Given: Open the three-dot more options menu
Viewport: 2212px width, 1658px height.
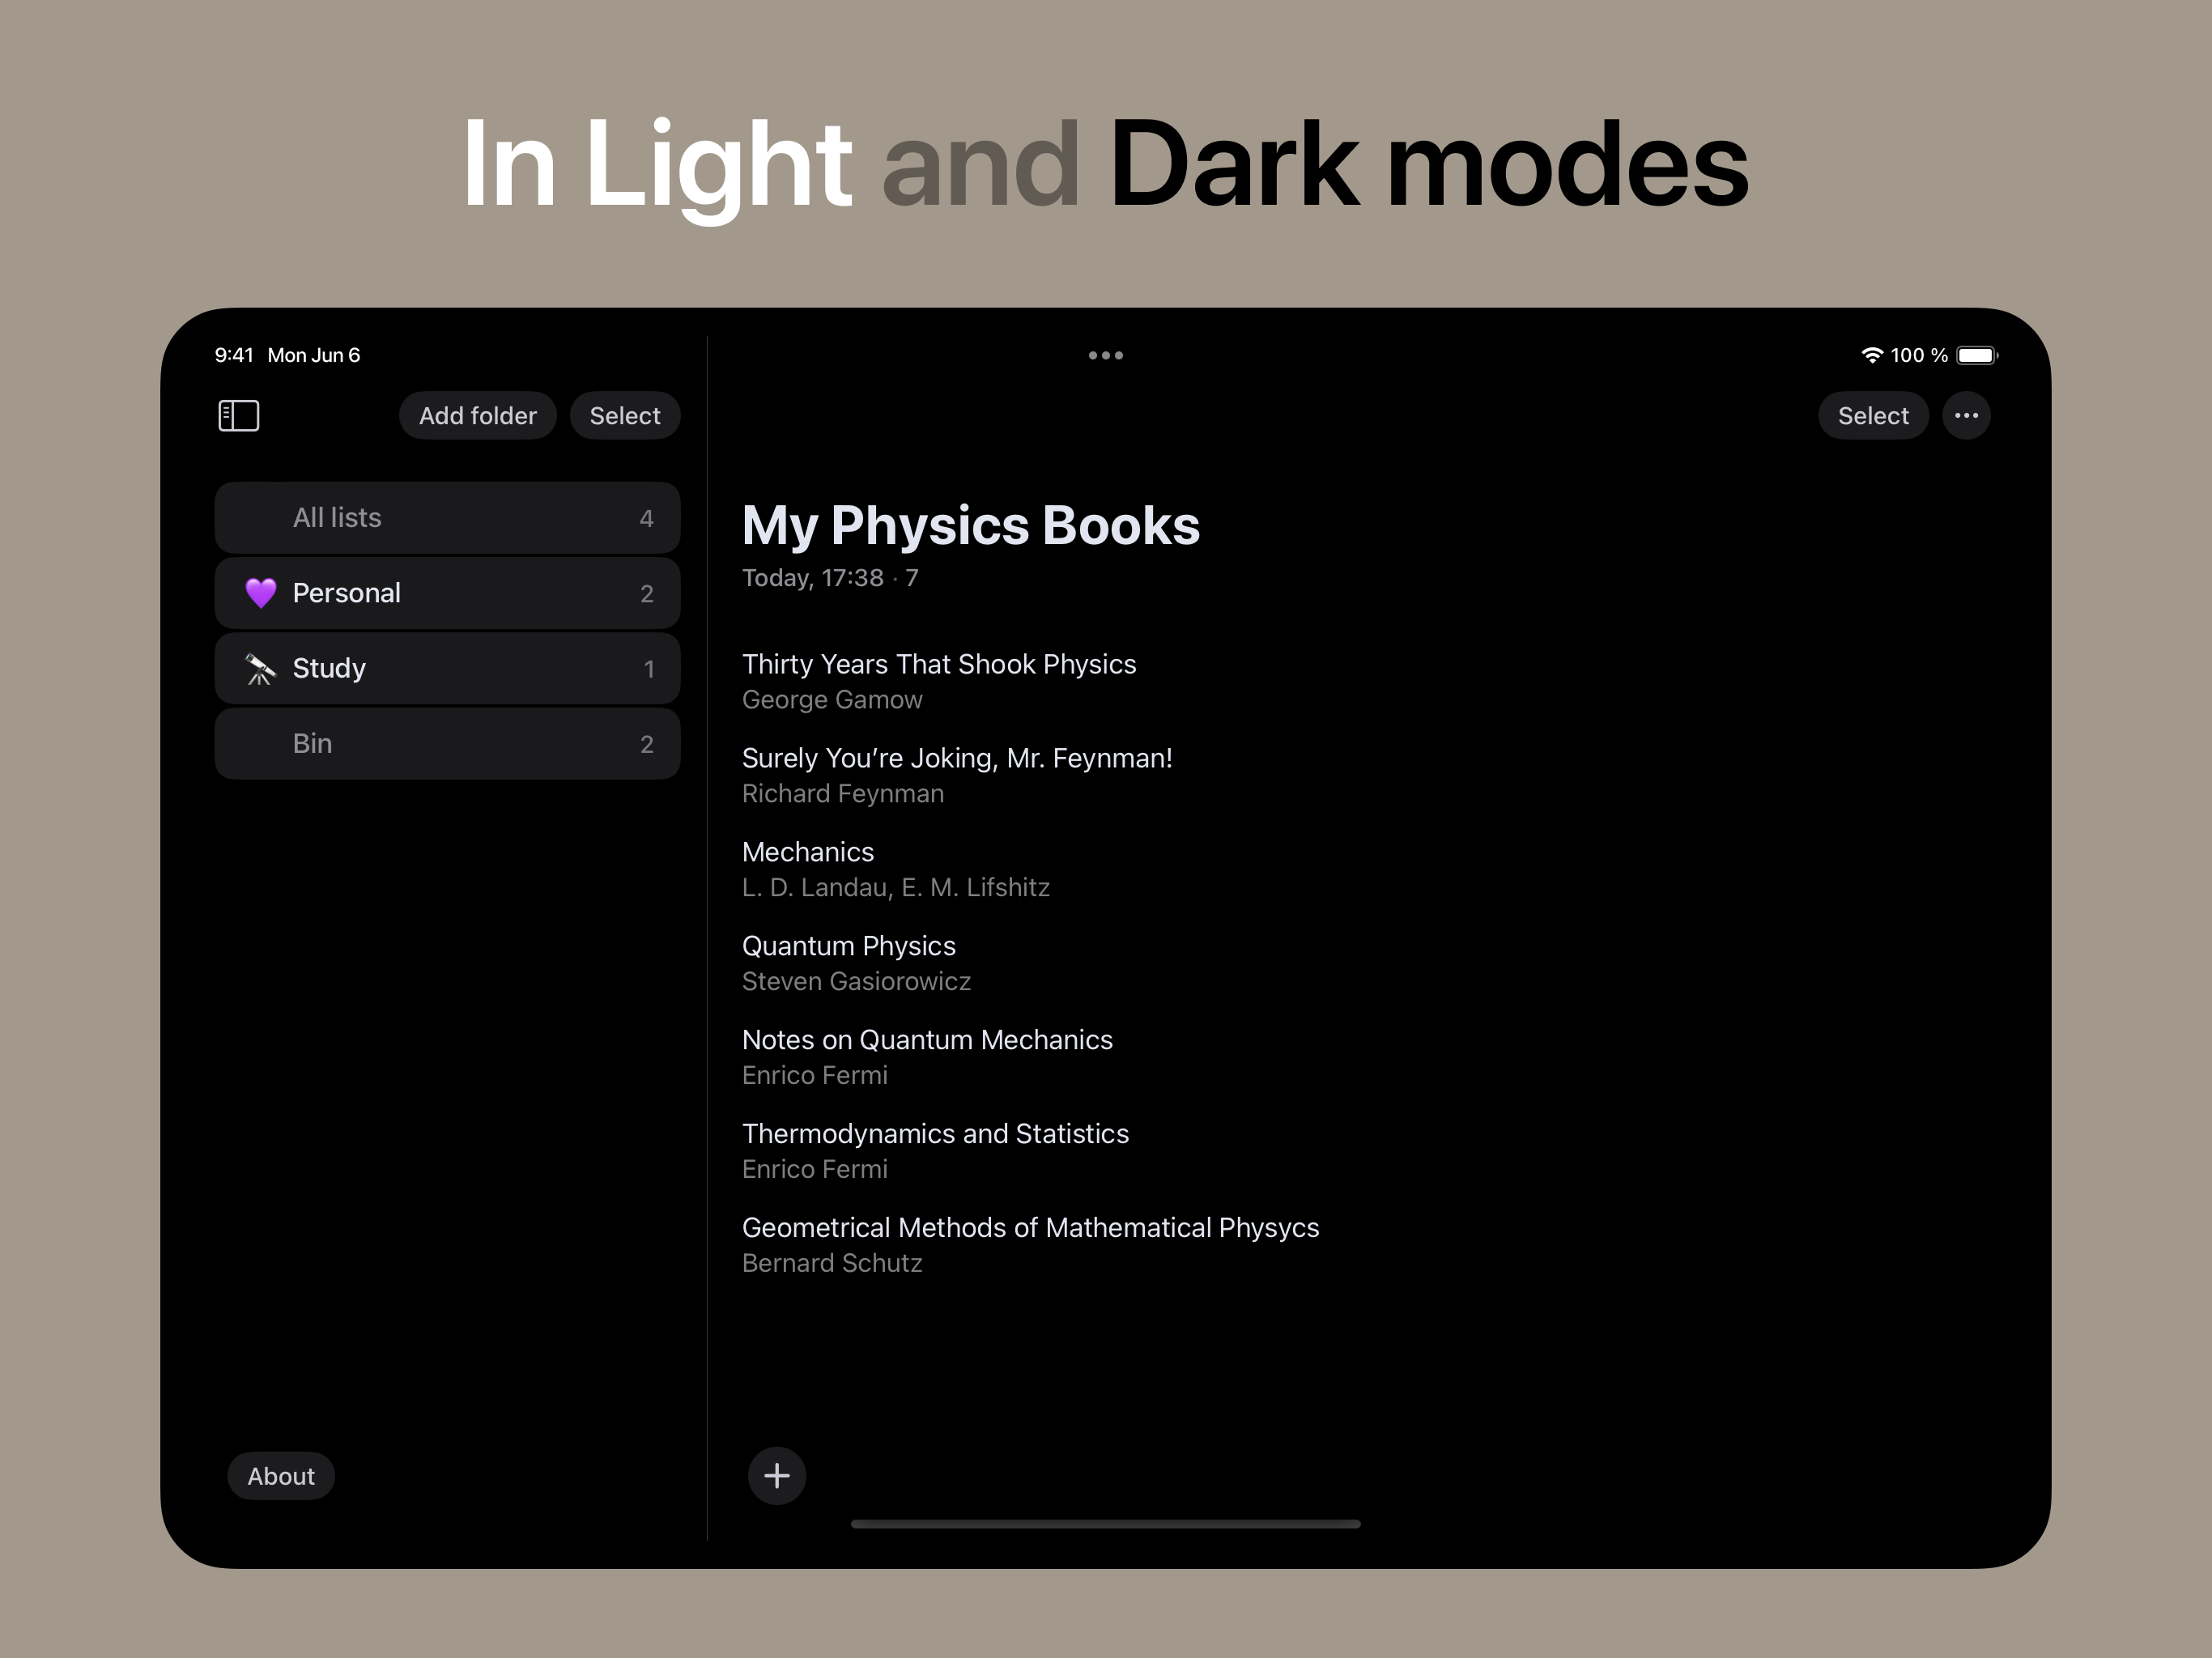Looking at the screenshot, I should 1965,416.
